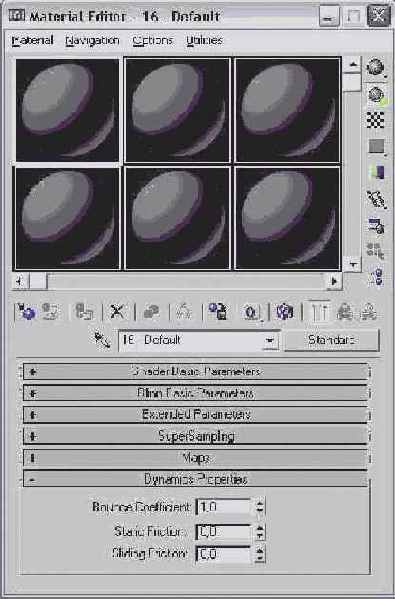The height and width of the screenshot is (599, 395).
Task: Toggle Show Map in Viewport icon
Action: [x=285, y=312]
